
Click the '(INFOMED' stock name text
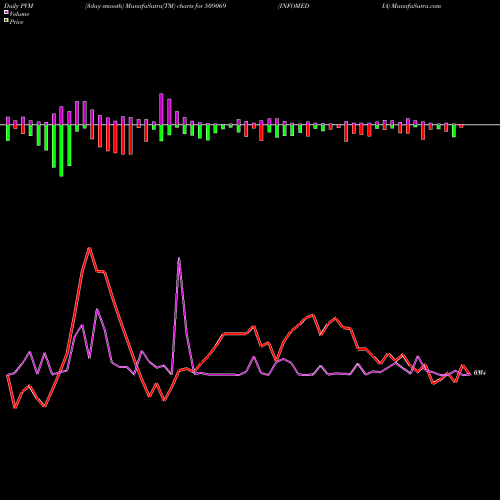(293, 6)
